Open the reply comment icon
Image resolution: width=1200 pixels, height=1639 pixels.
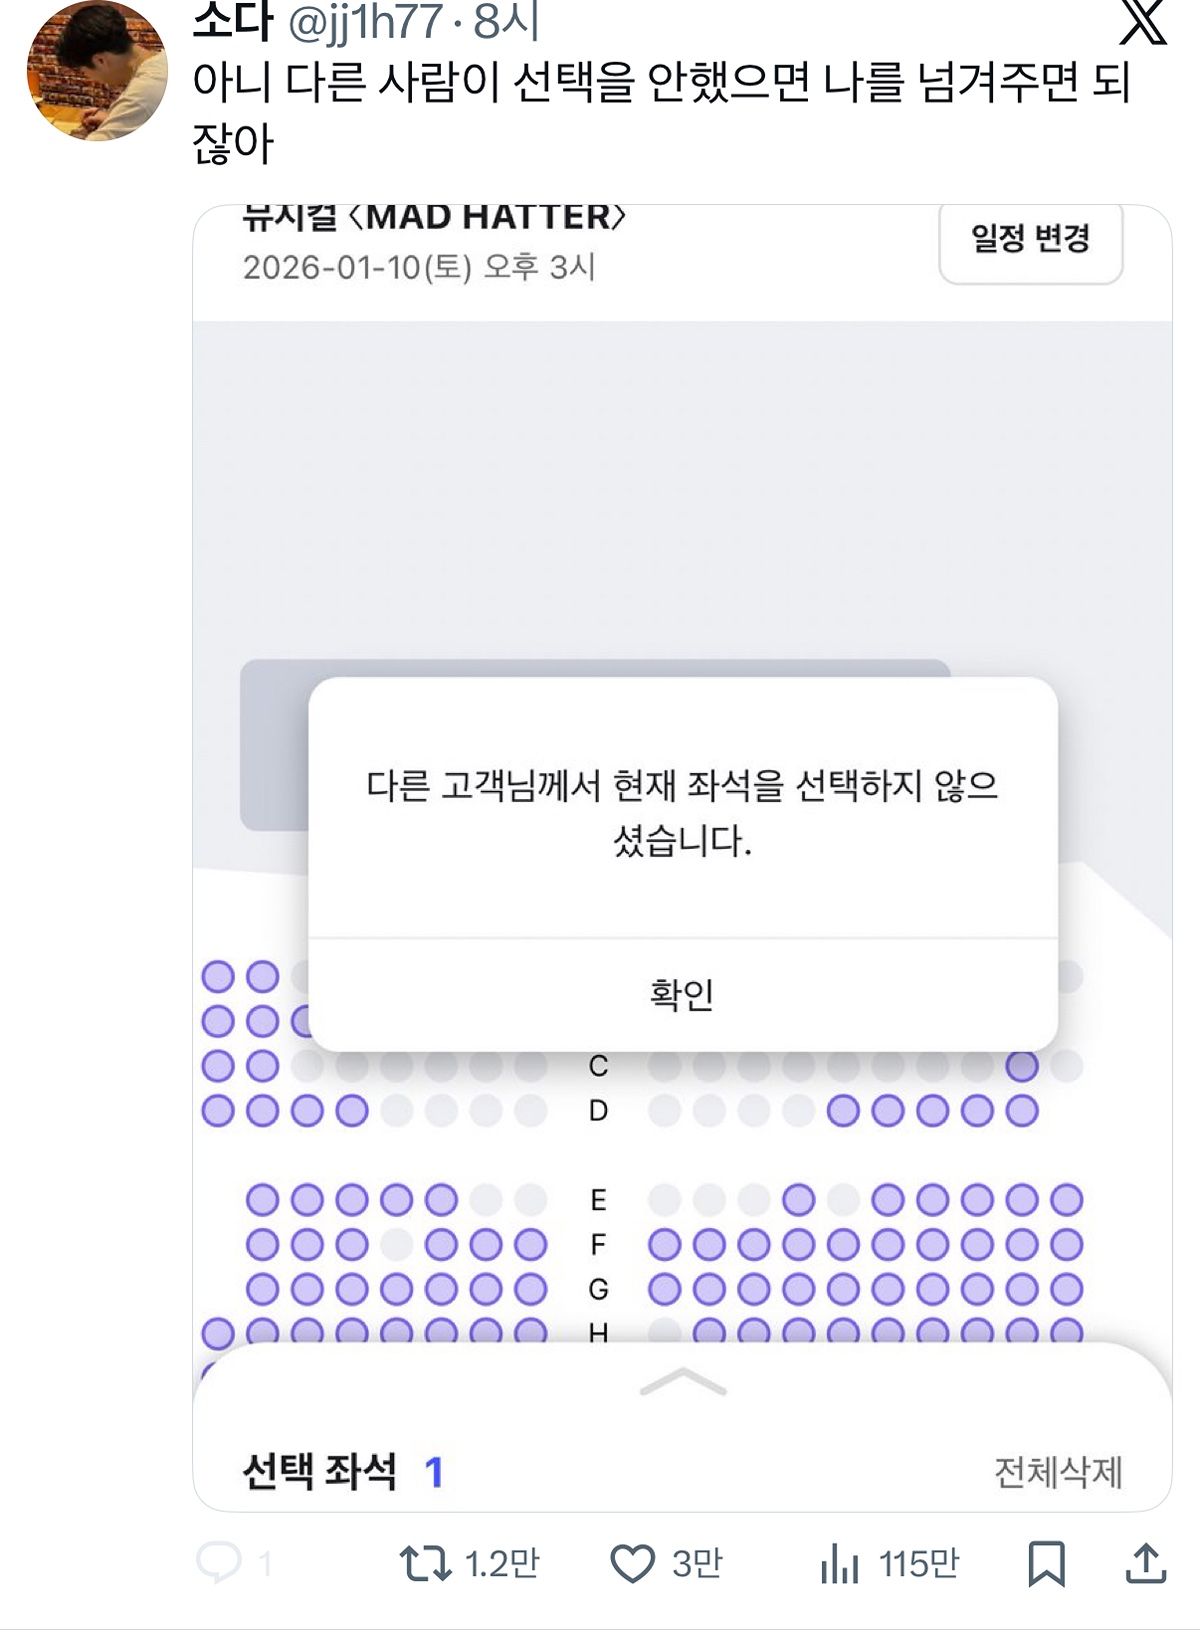coord(219,1562)
